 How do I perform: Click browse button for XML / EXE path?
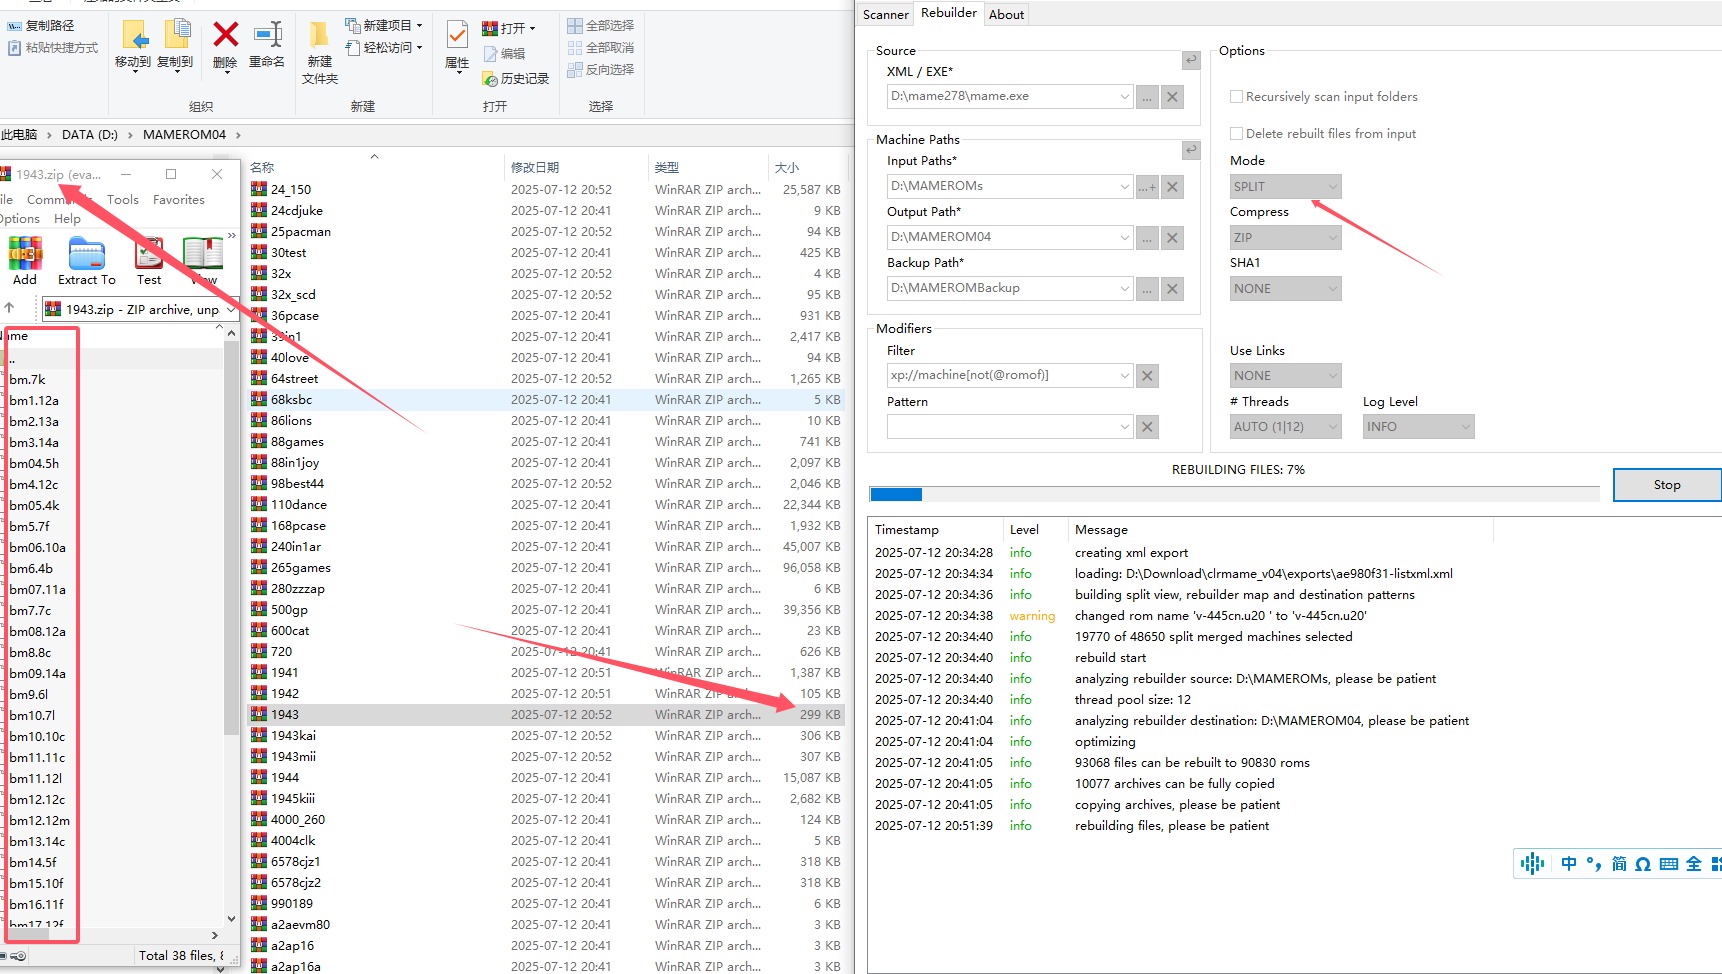[x=1147, y=97]
